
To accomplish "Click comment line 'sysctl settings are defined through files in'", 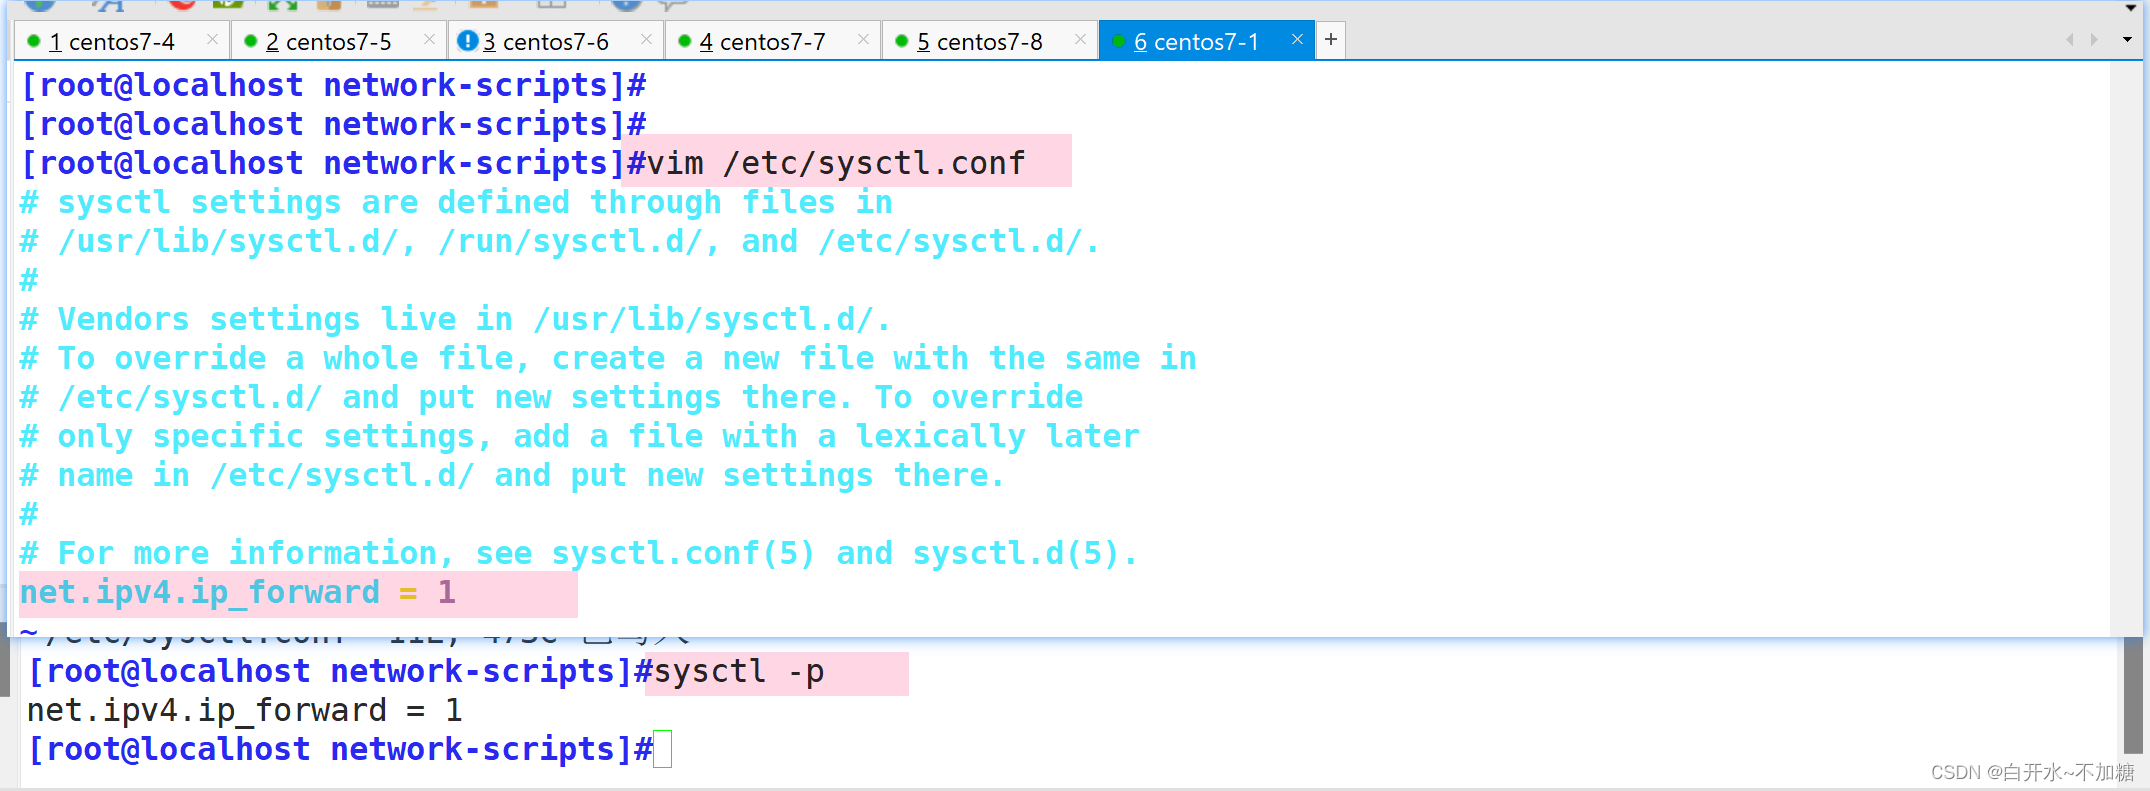I will click(456, 202).
